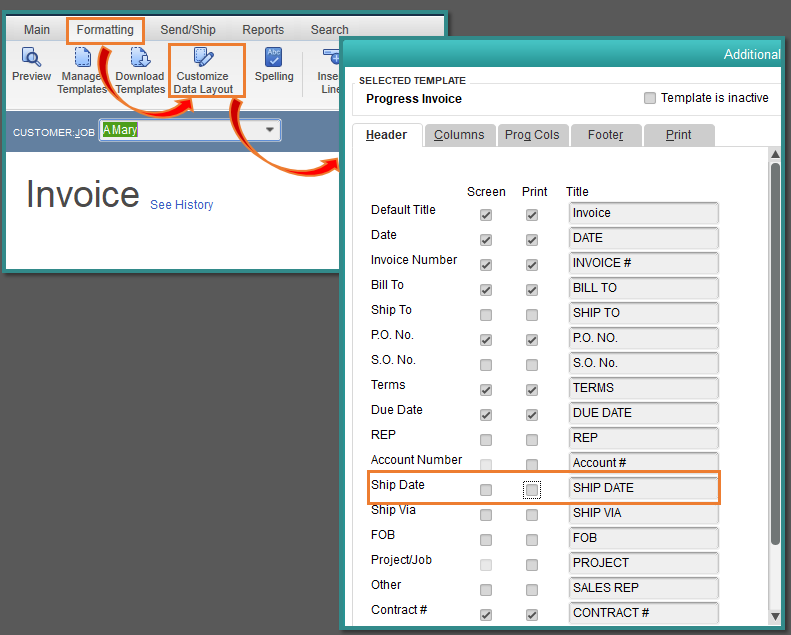The height and width of the screenshot is (635, 791).
Task: Open Manage Templates icon
Action: tap(82, 57)
